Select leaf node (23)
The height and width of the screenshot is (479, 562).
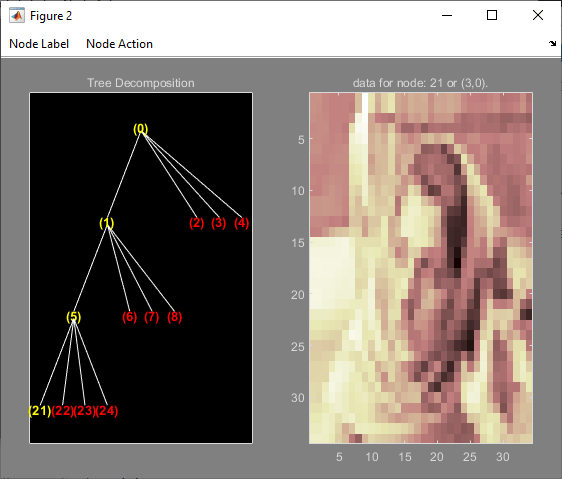point(85,411)
